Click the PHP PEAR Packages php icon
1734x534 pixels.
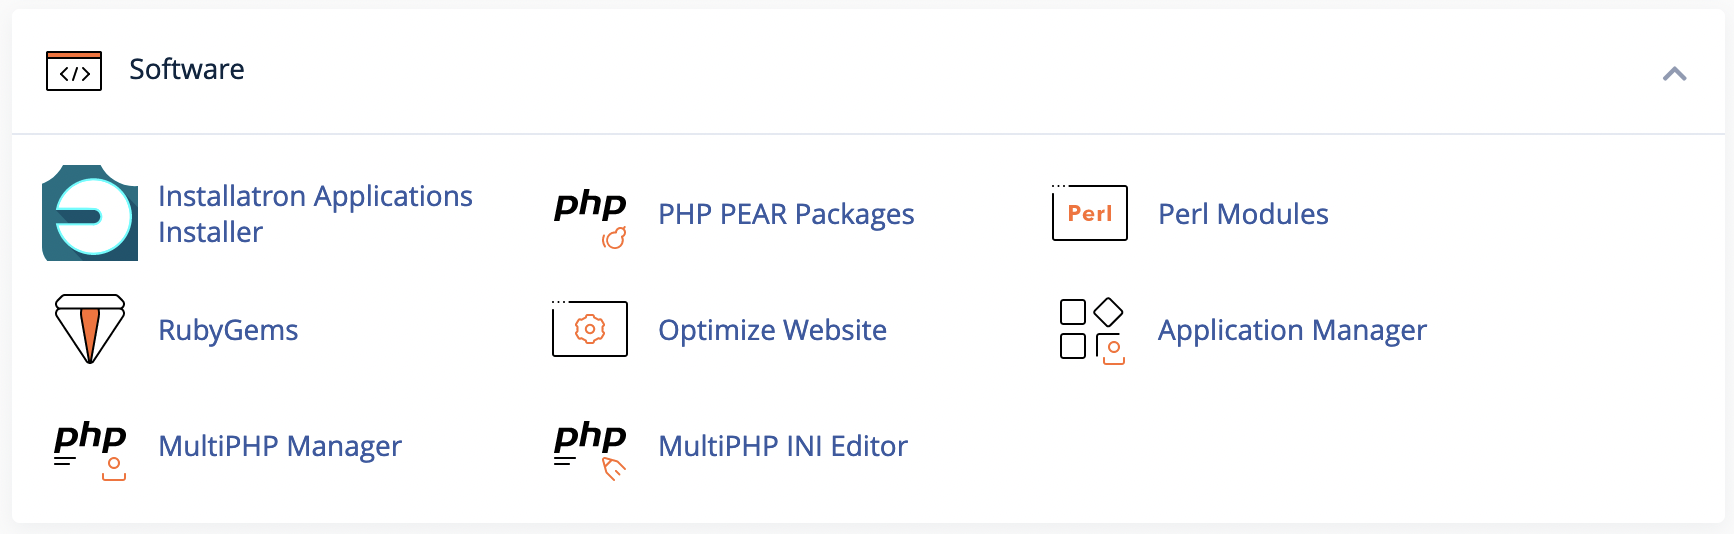[x=590, y=217]
